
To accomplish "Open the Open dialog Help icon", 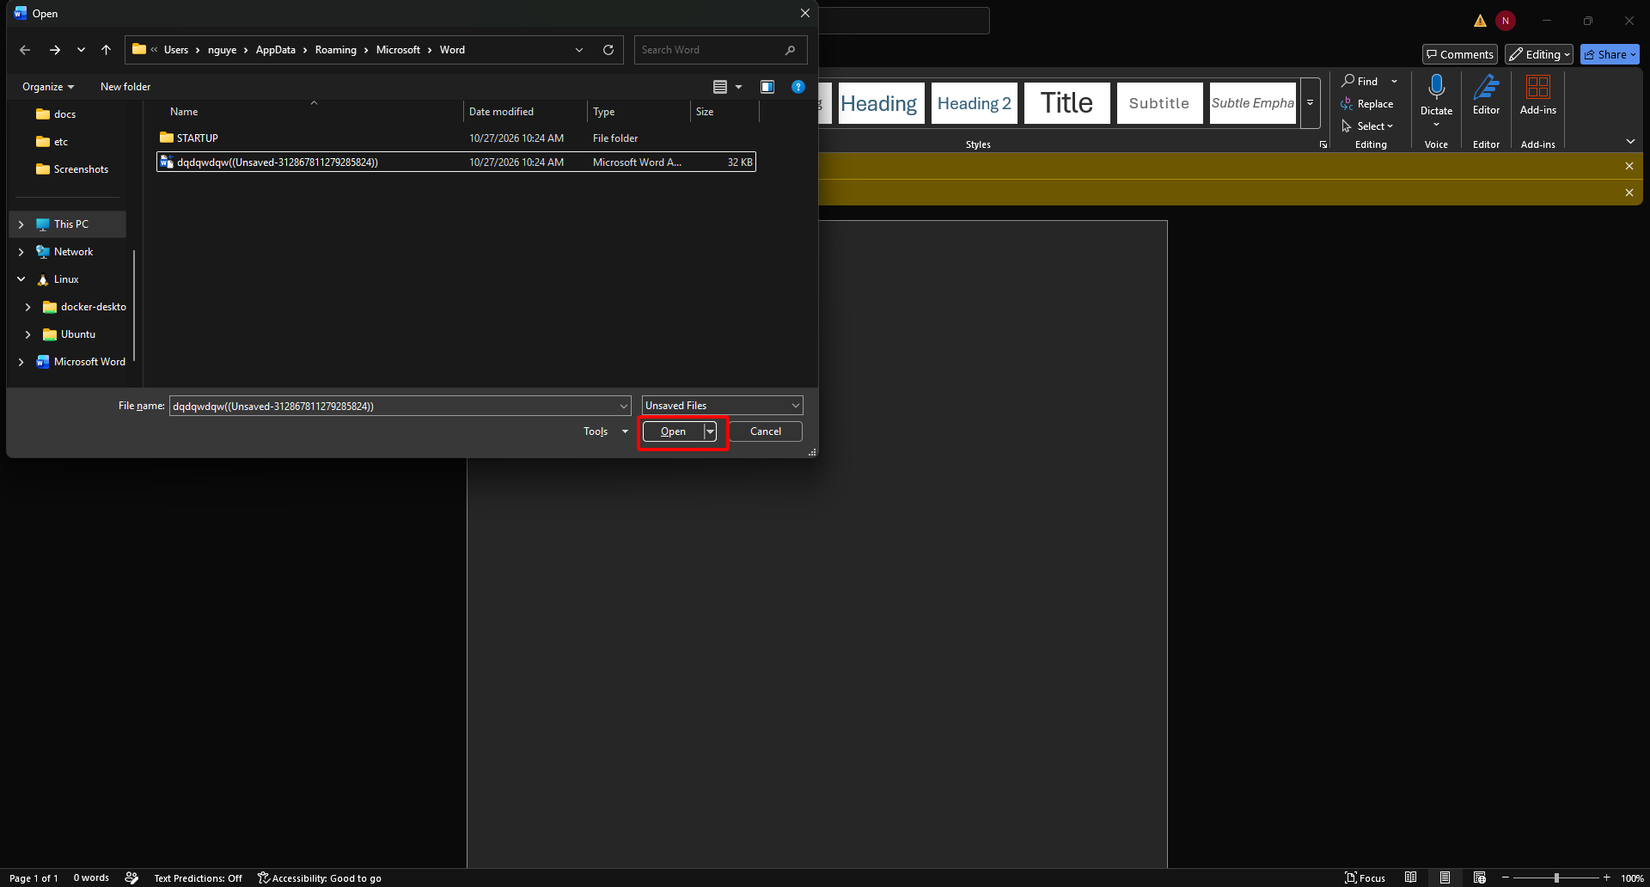I will (x=798, y=87).
